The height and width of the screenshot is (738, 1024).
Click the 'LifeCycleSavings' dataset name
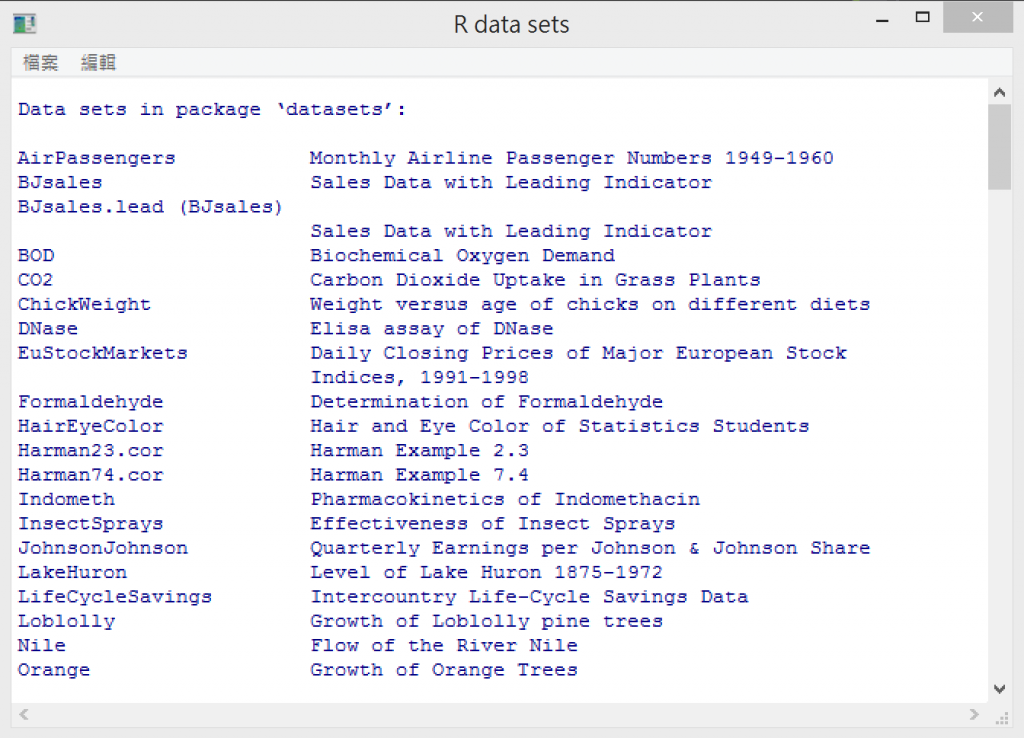point(115,597)
